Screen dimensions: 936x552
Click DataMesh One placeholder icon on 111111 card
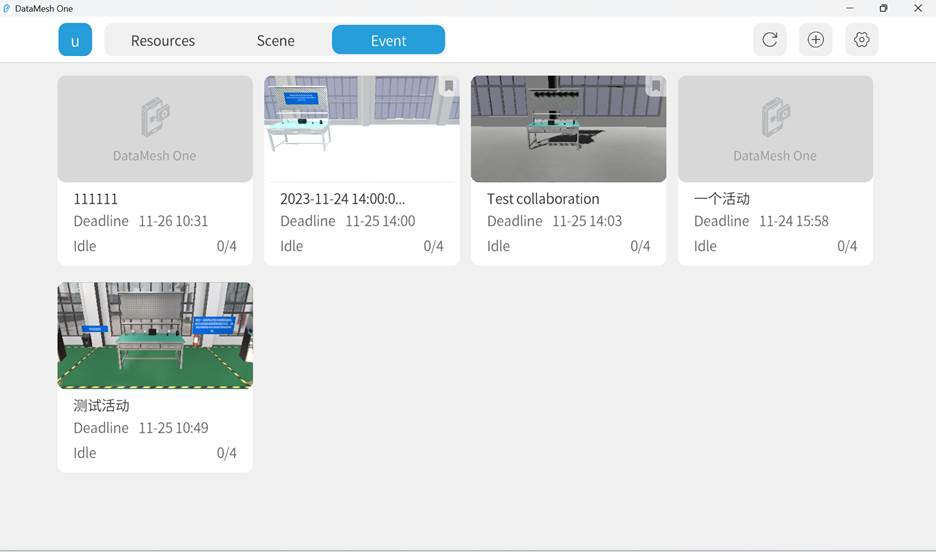tap(155, 118)
